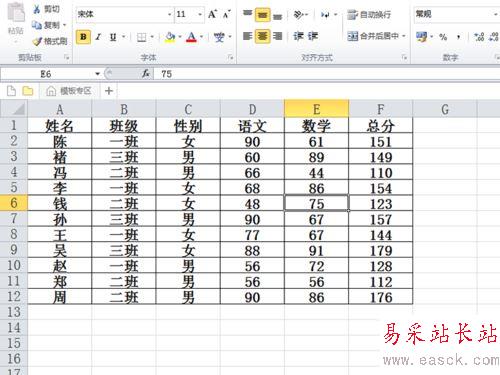Apply the red font color A
Screen dimensions: 500x375
point(191,37)
